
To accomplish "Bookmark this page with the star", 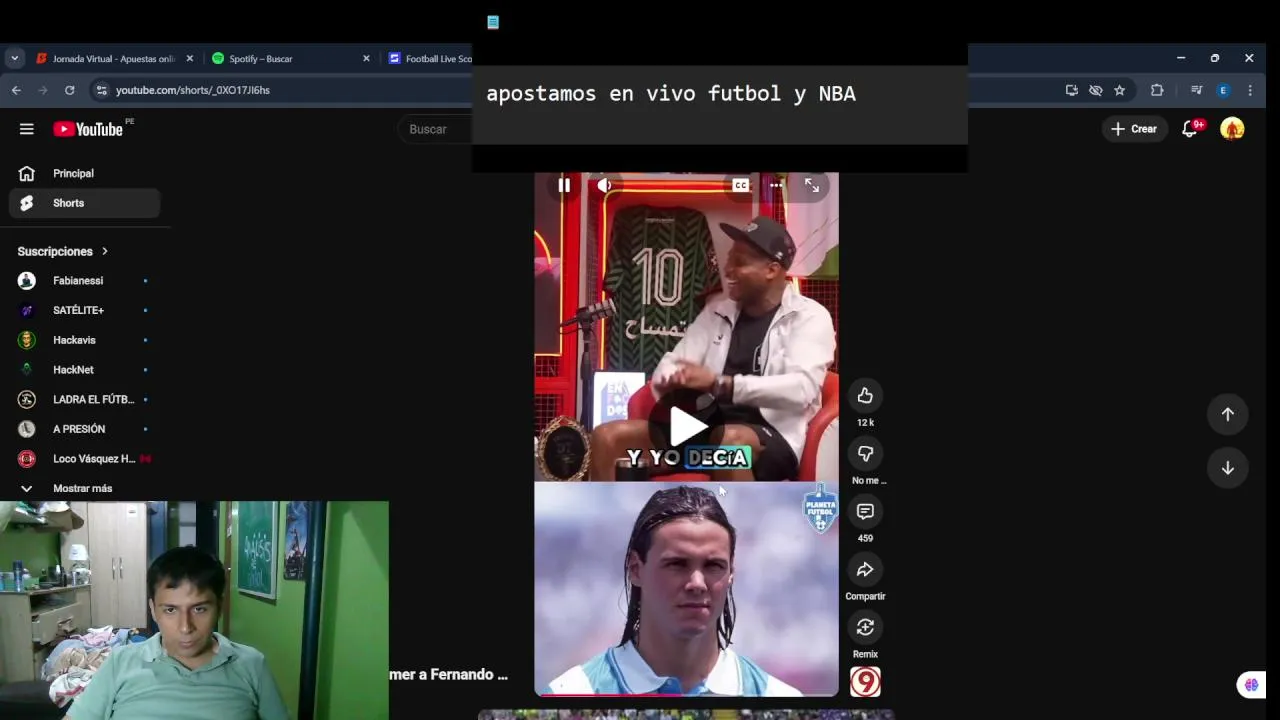I will (1120, 90).
